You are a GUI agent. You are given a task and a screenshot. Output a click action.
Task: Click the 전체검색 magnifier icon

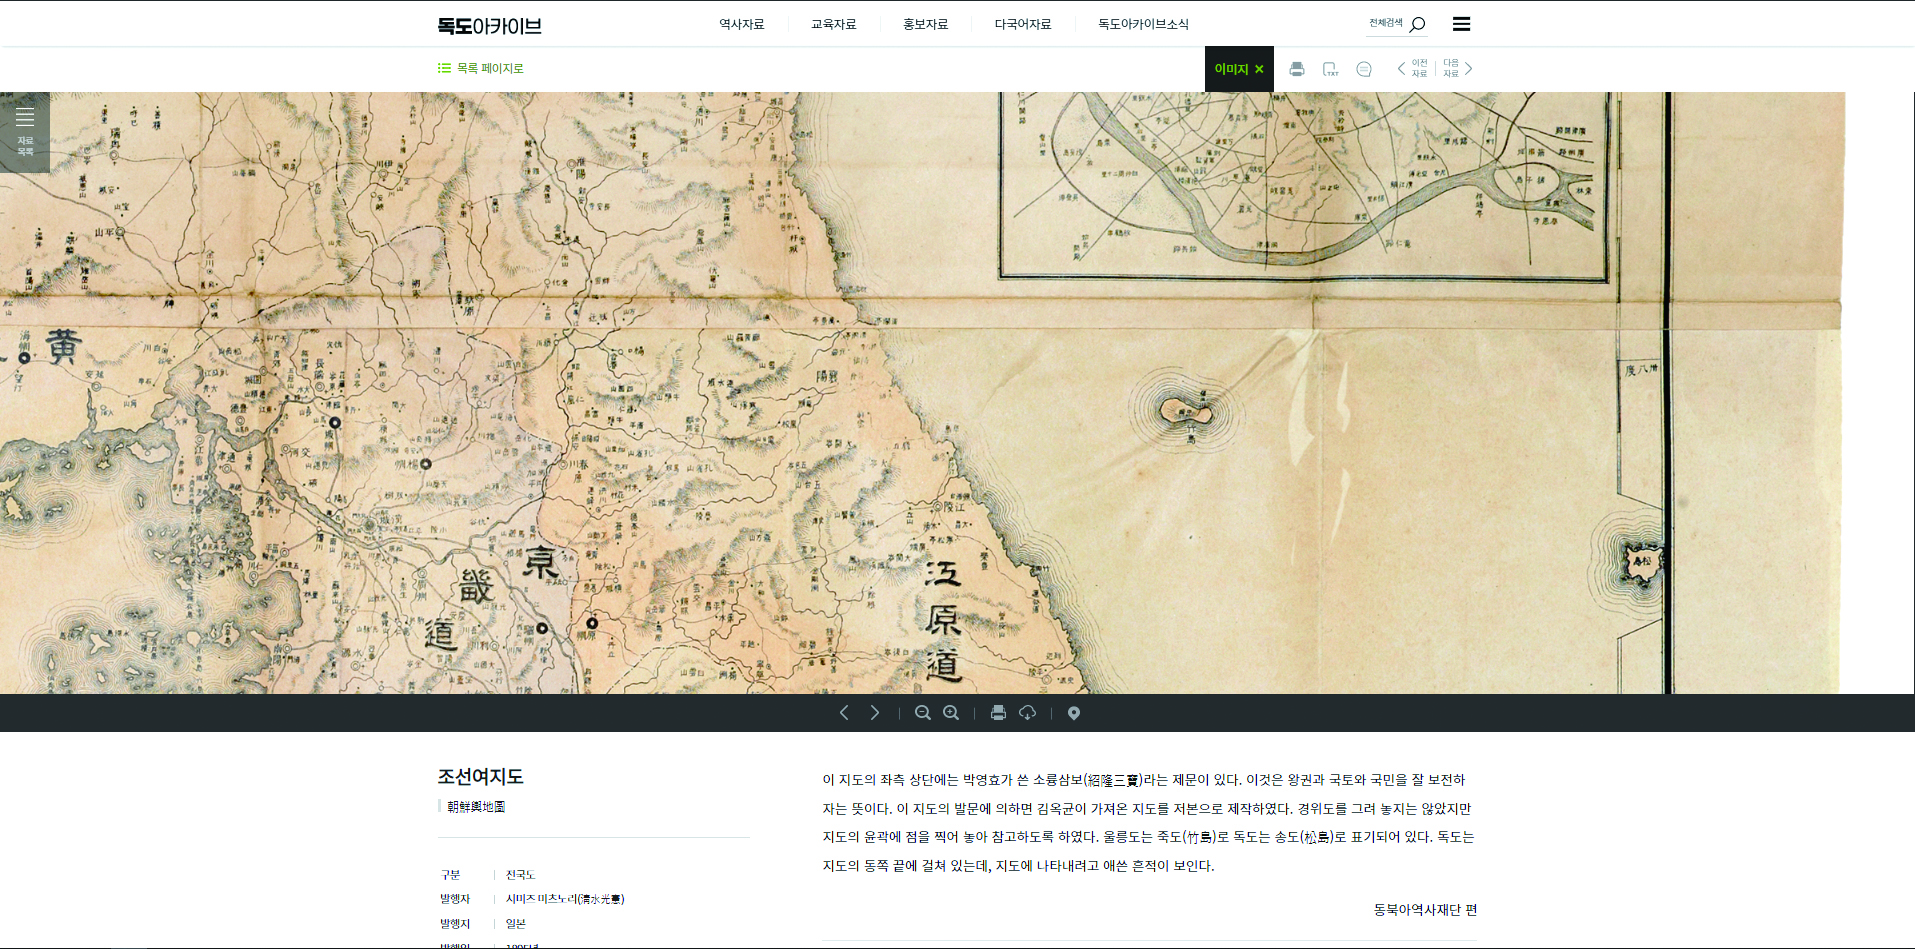point(1417,24)
